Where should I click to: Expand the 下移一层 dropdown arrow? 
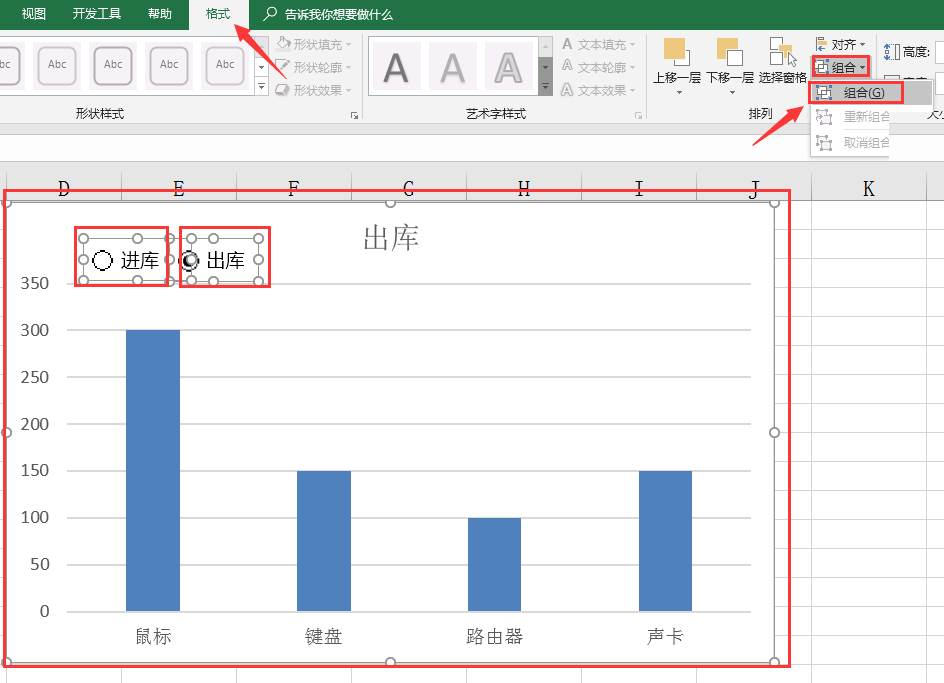pyautogui.click(x=732, y=93)
